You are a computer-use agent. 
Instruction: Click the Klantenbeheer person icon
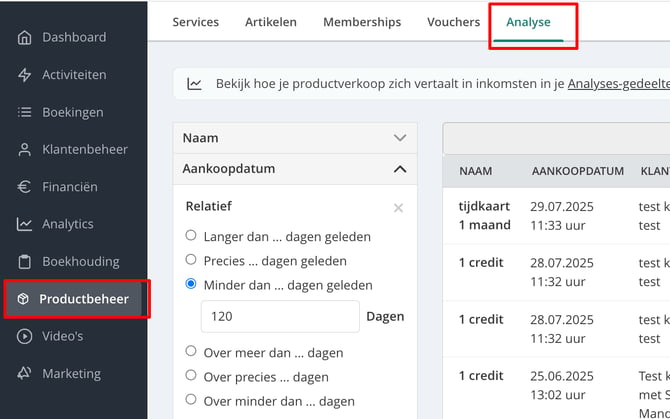pyautogui.click(x=24, y=149)
